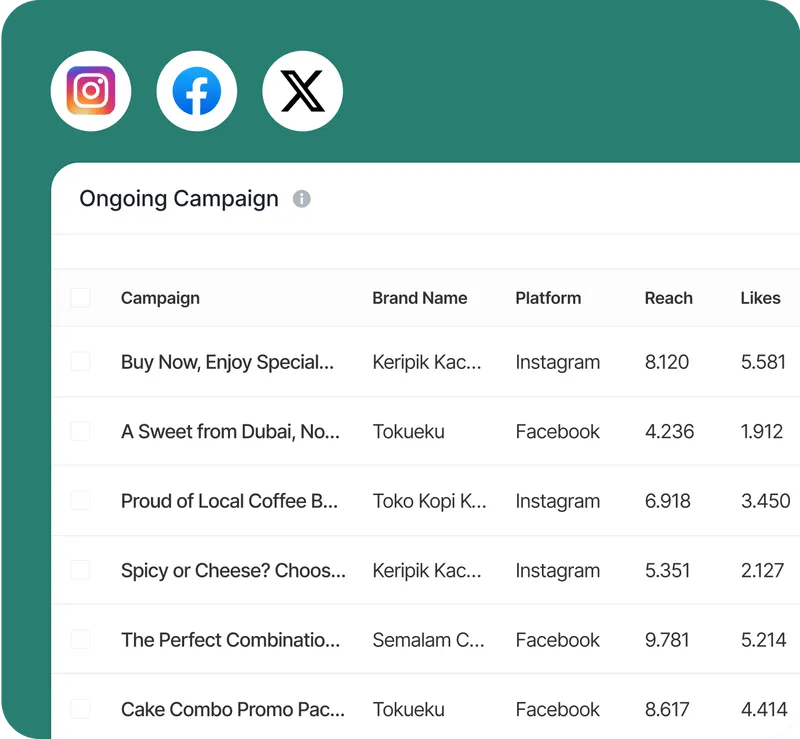Check the Proud of Local Coffee row
Screen dimensions: 800x739
pyautogui.click(x=81, y=501)
